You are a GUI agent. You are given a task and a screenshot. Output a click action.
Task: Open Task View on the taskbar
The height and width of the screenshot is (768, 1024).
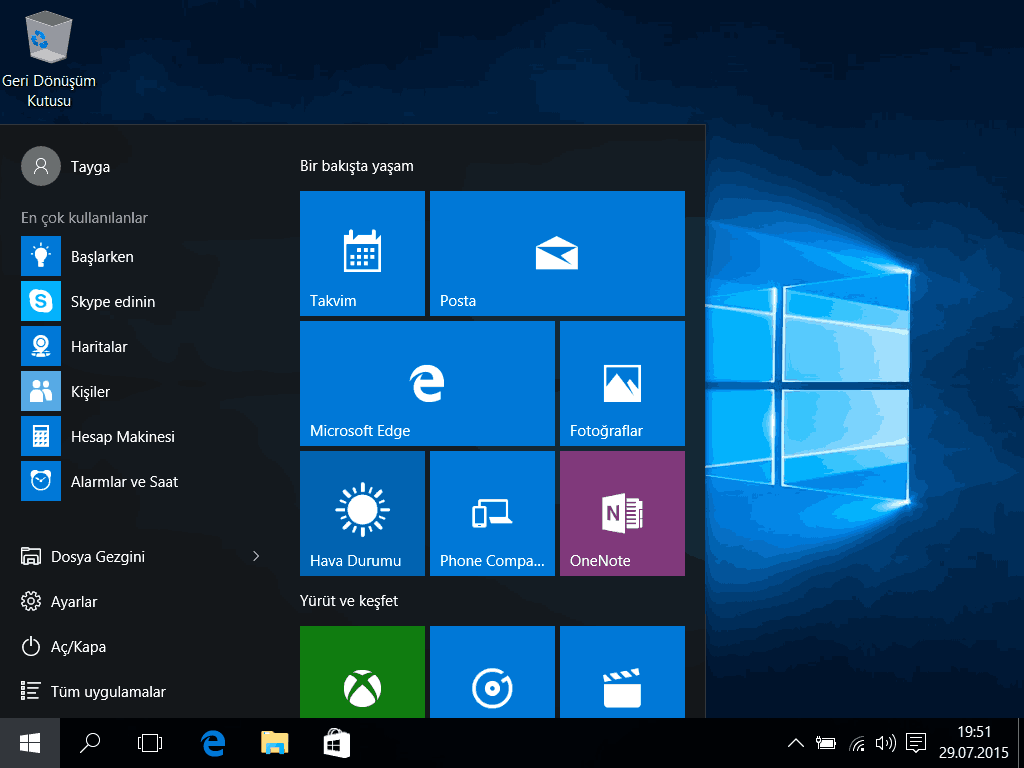pos(150,743)
